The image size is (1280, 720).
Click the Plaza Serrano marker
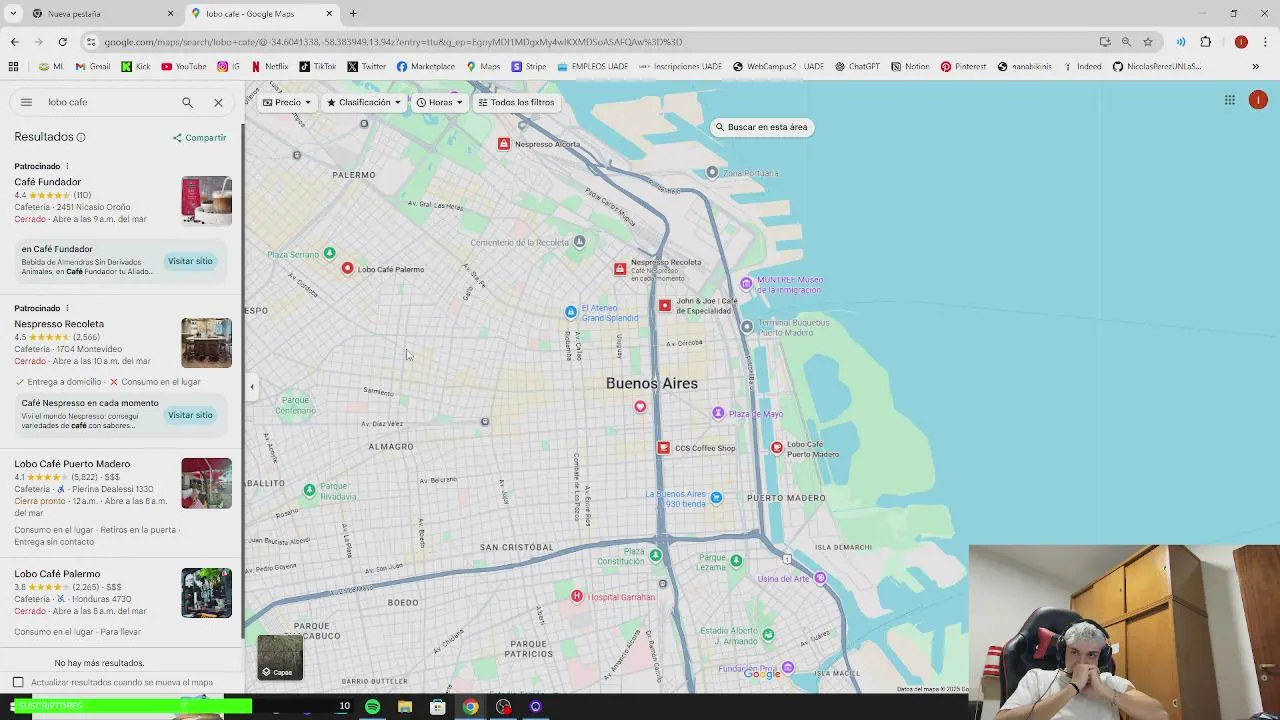pyautogui.click(x=329, y=254)
